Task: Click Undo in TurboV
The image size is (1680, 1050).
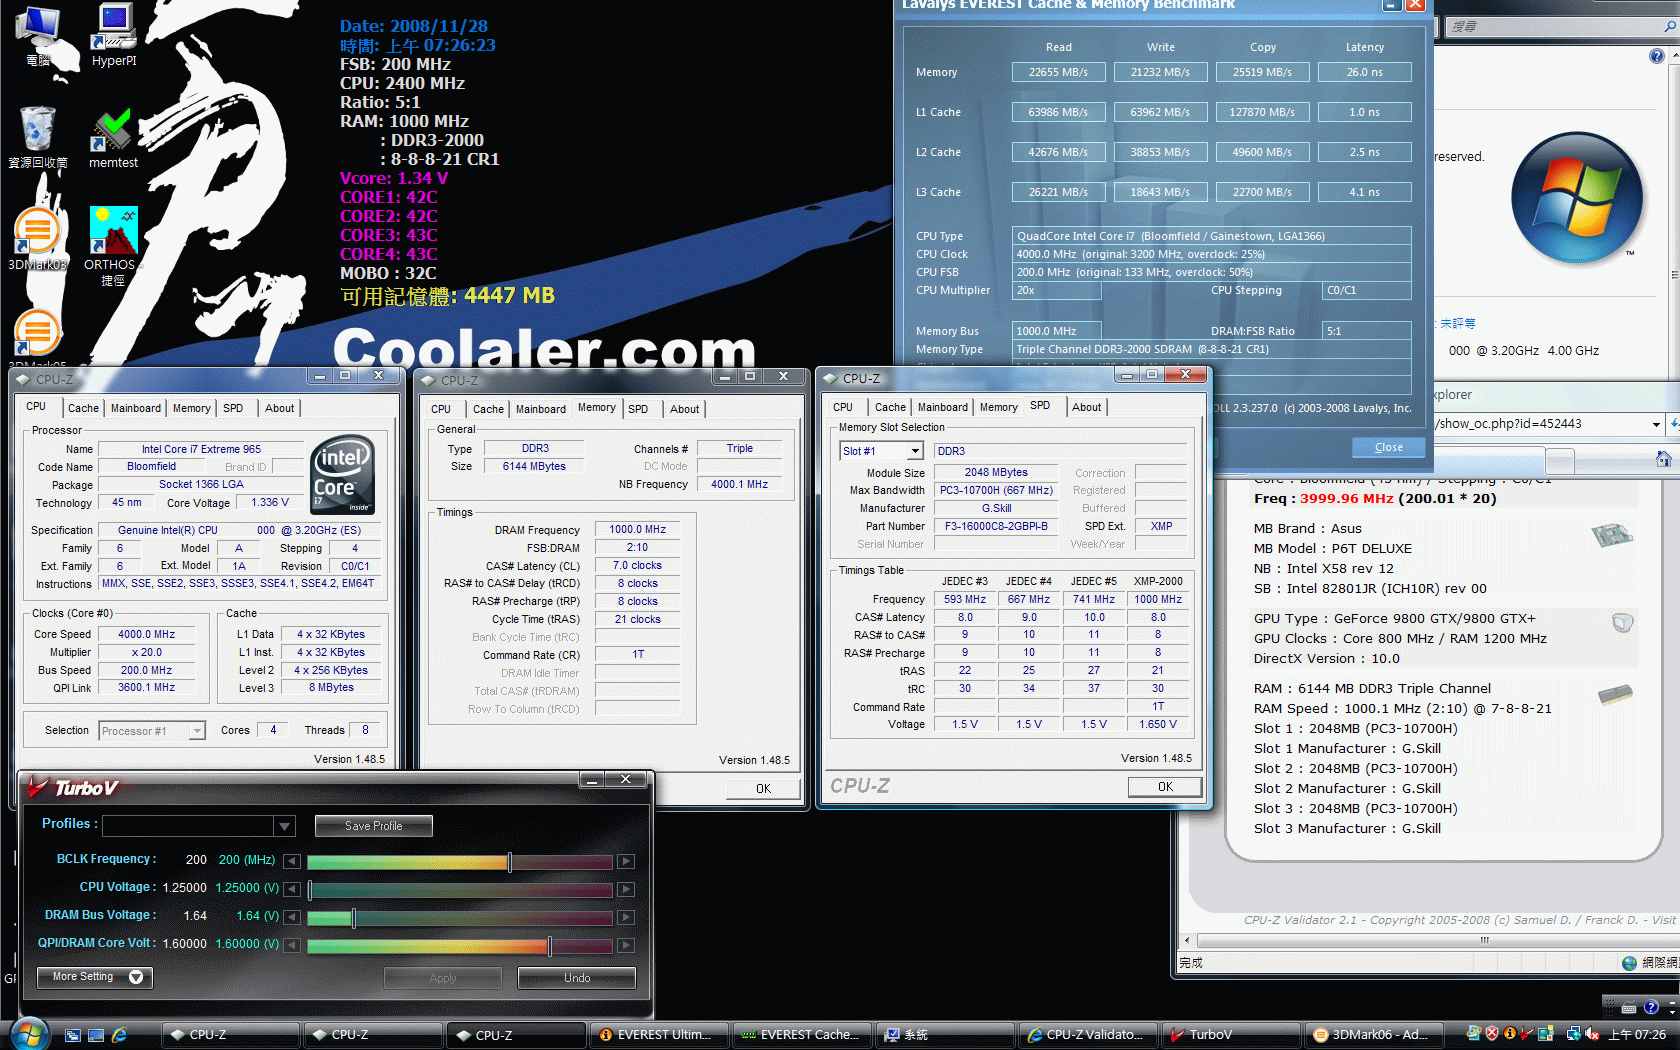Action: pos(577,978)
